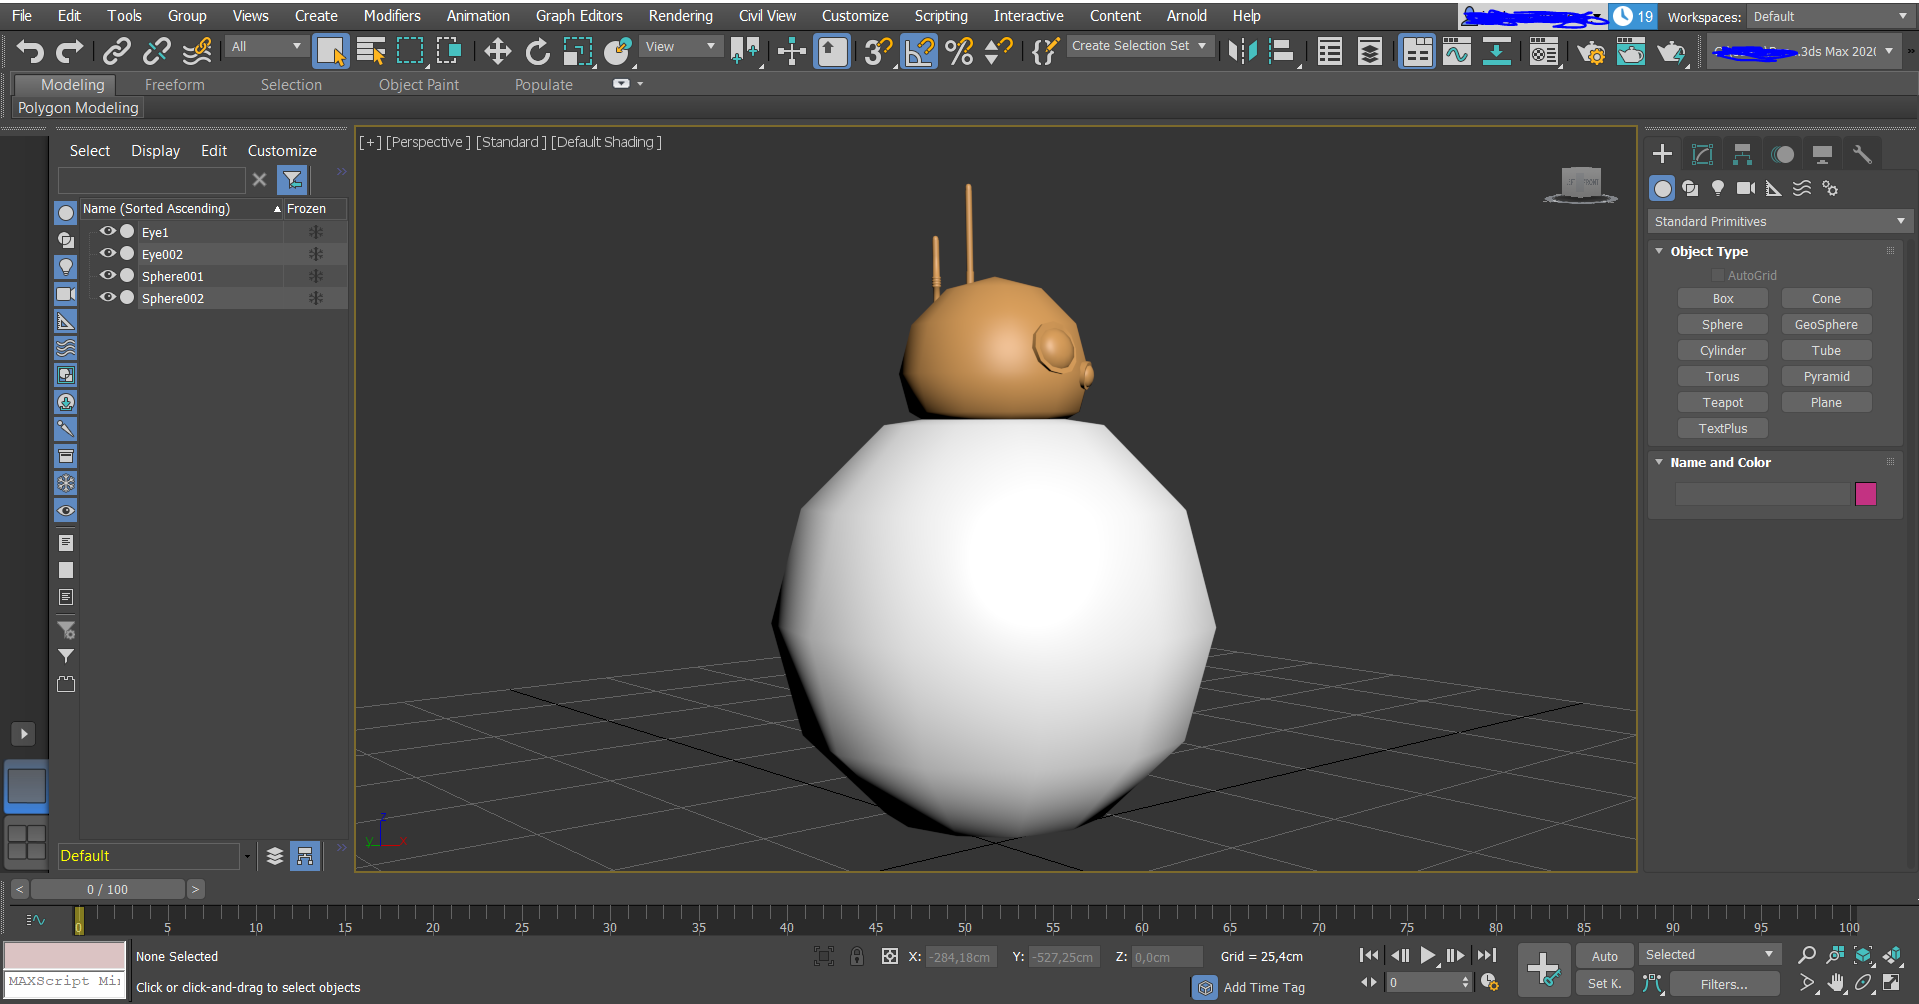Image resolution: width=1919 pixels, height=1004 pixels.
Task: Switch to the Freeform ribbon tab
Action: (x=174, y=85)
